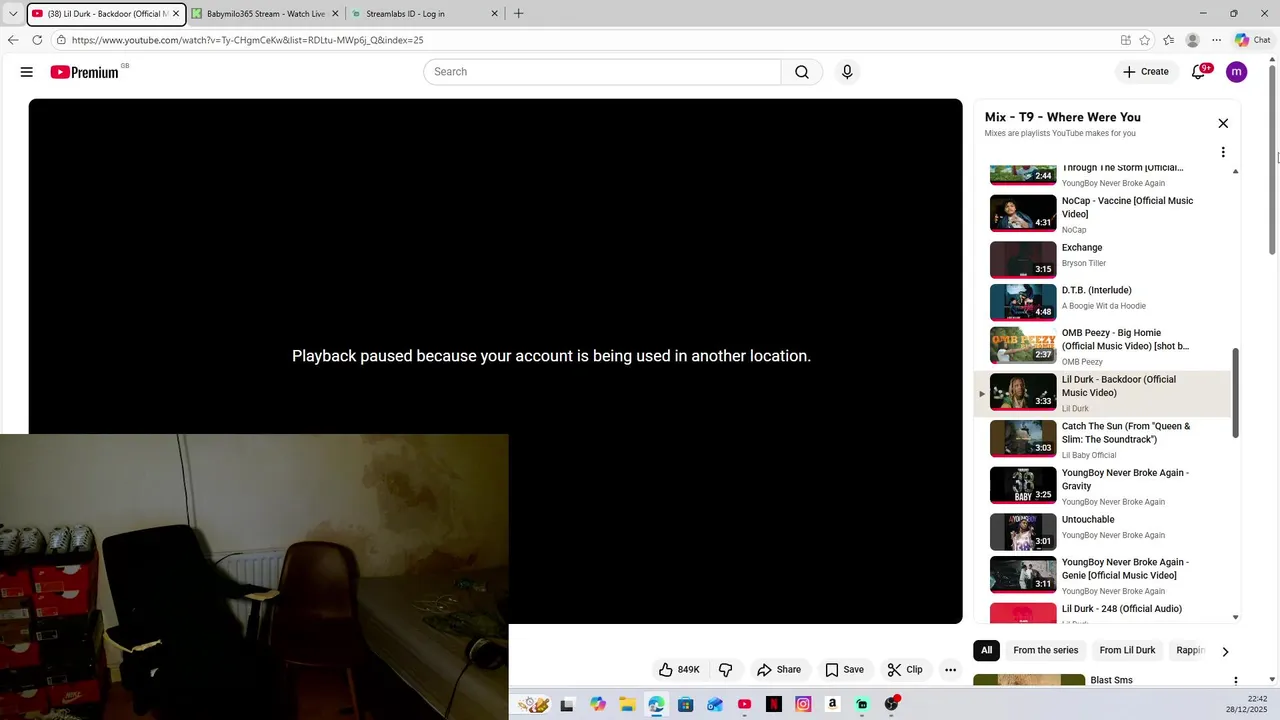The image size is (1280, 720).
Task: Open the notifications bell
Action: (x=1199, y=72)
